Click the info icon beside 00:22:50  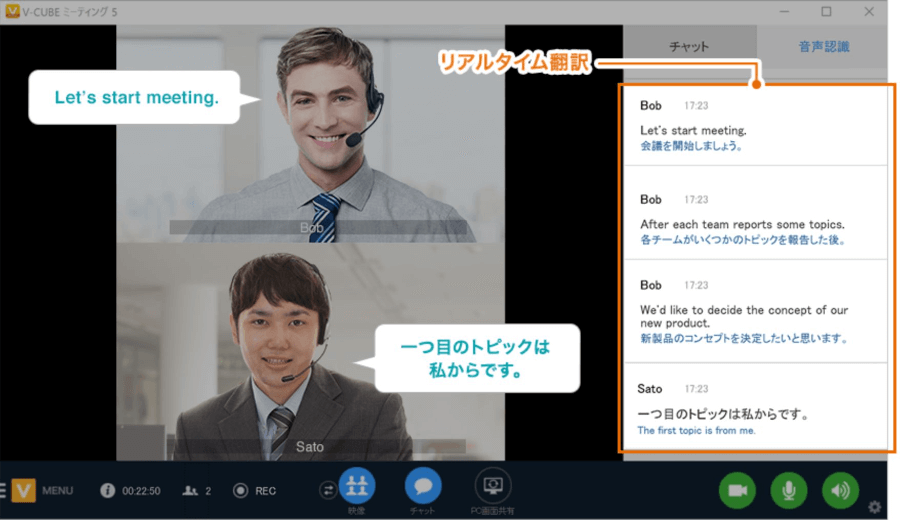pos(107,491)
